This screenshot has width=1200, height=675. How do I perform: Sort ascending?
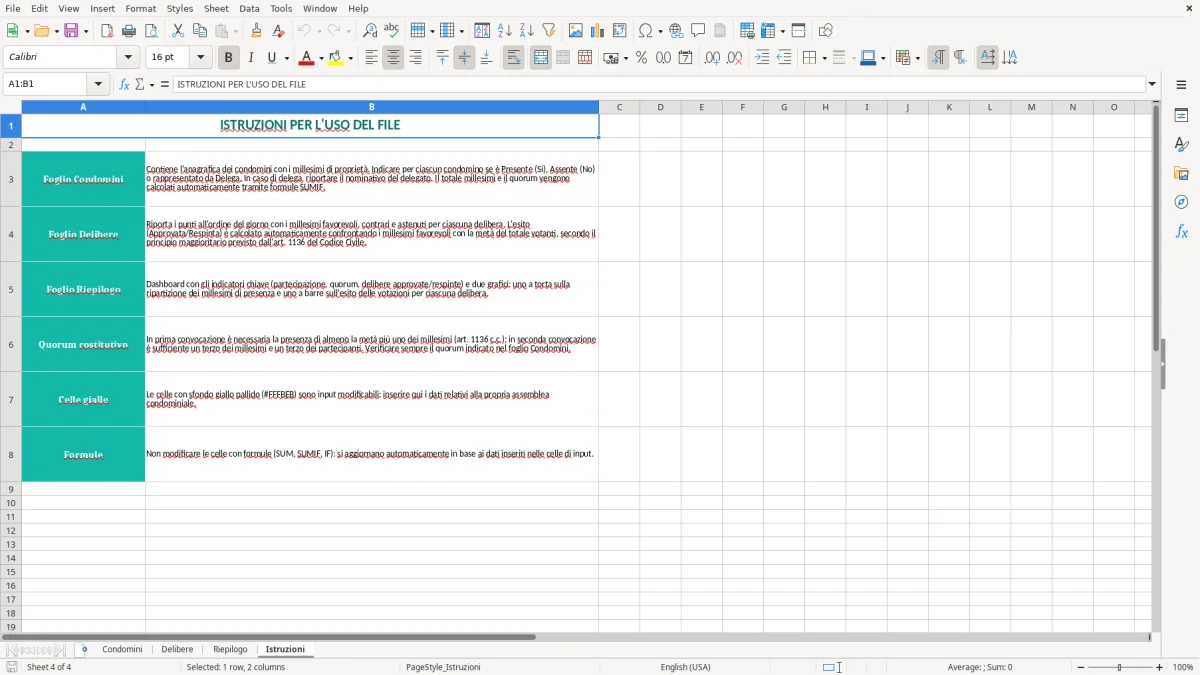pos(505,31)
